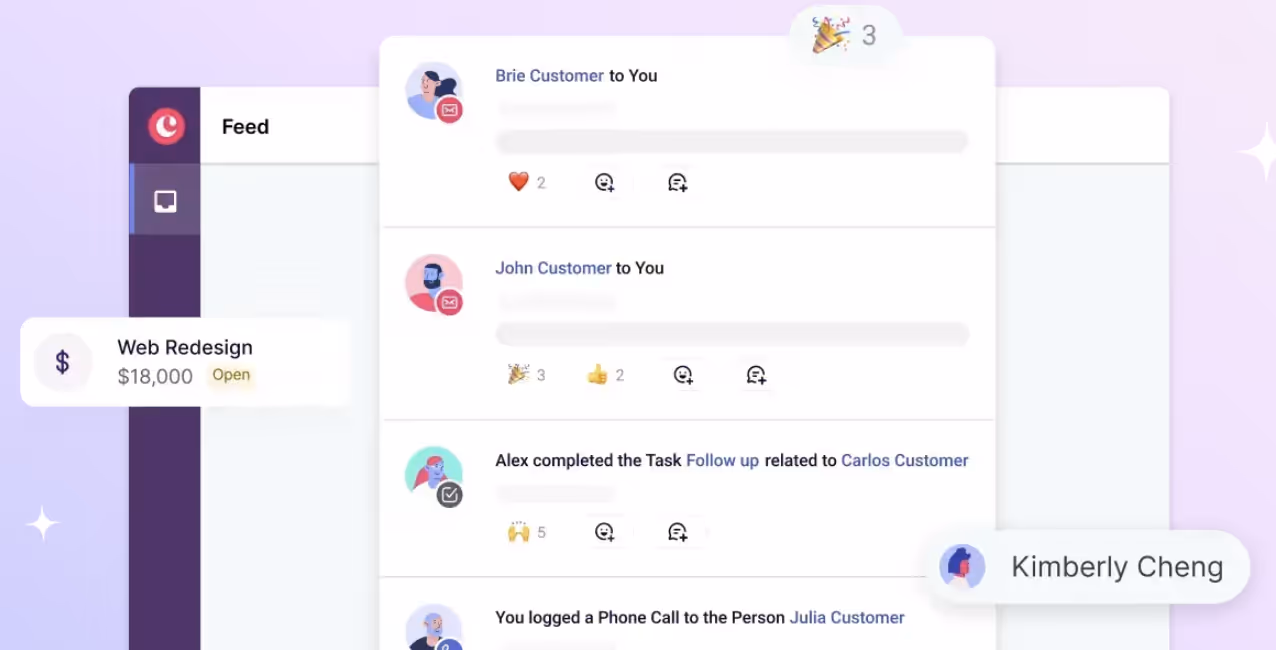Open the inbox icon in the sidebar
Screen dimensions: 1276x650
click(x=165, y=201)
